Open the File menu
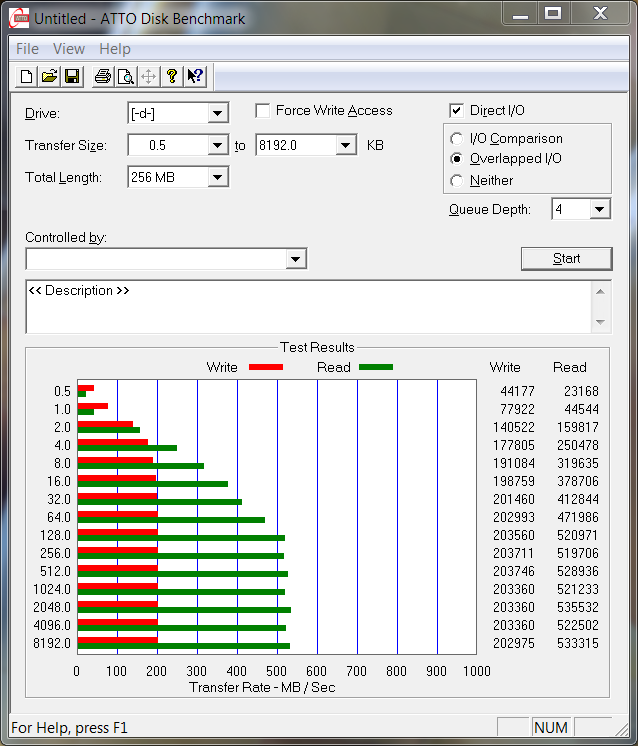This screenshot has width=638, height=746. (x=27, y=49)
